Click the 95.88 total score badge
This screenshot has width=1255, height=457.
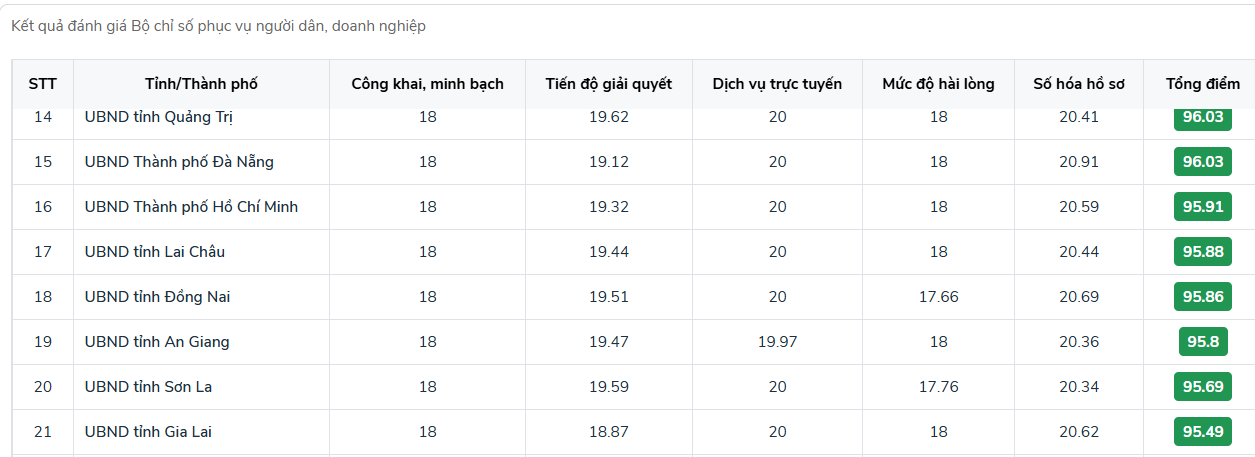point(1203,252)
